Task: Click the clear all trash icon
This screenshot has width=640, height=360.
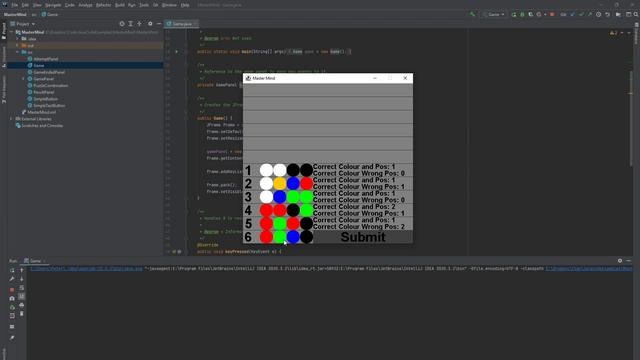Action: (x=22, y=313)
